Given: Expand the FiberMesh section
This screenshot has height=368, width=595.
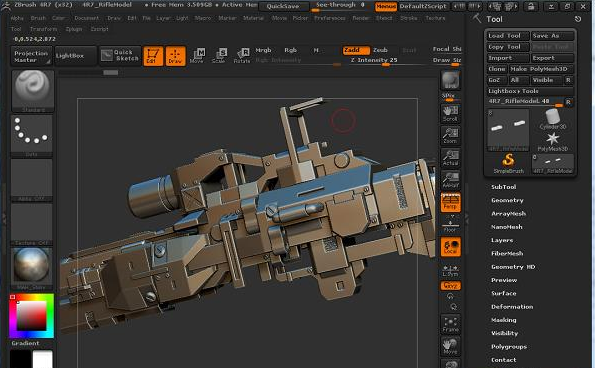Looking at the screenshot, I should 507,253.
